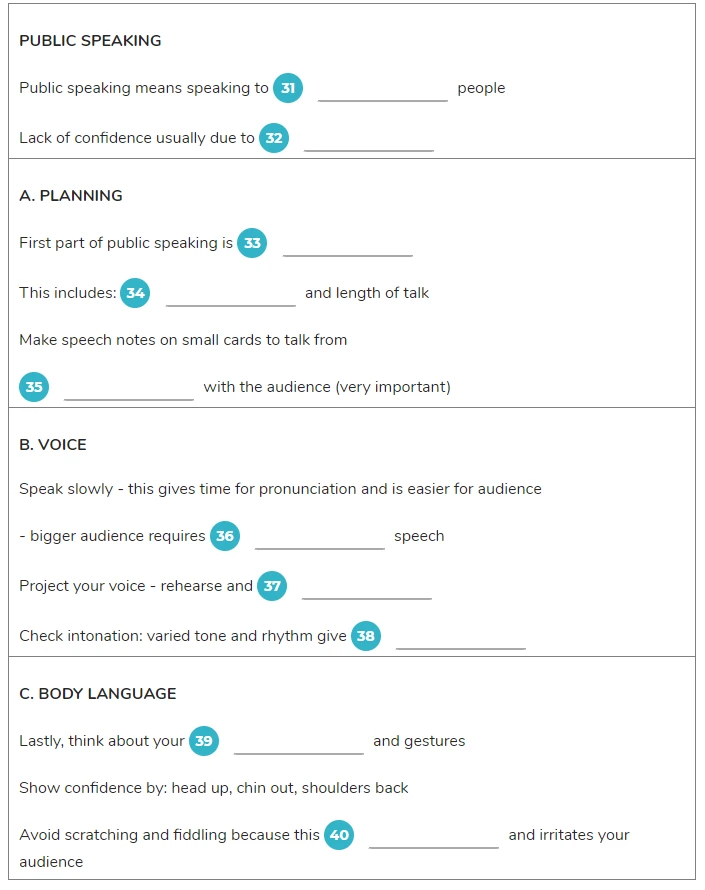
Task: Click the question 40 number badge
Action: (339, 835)
